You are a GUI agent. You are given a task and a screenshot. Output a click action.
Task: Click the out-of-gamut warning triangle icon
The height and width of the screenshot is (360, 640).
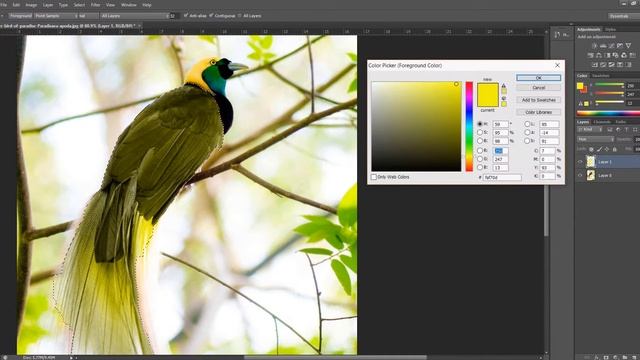[504, 86]
